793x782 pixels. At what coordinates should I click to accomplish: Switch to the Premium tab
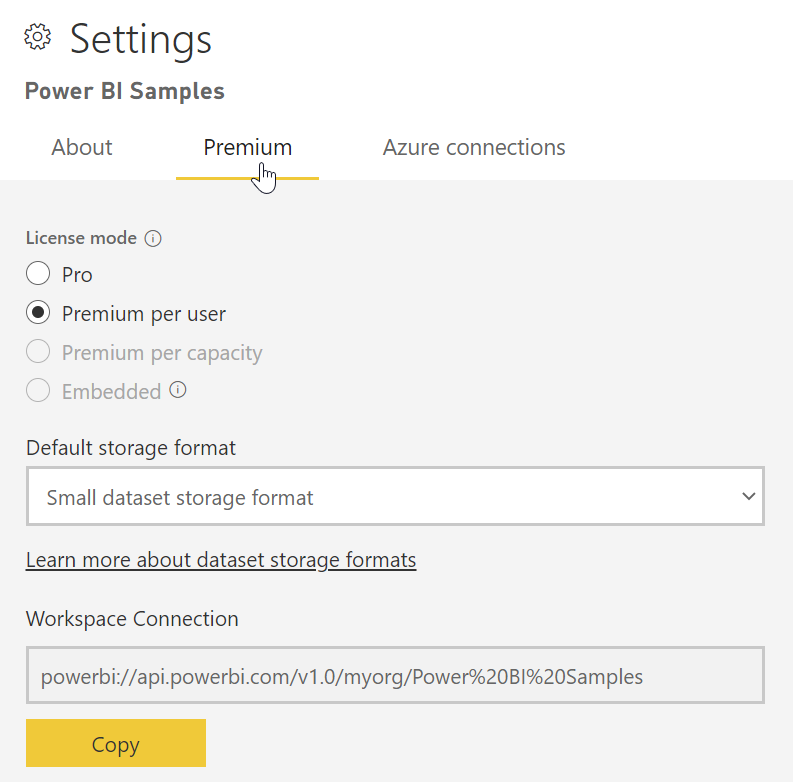click(x=247, y=148)
